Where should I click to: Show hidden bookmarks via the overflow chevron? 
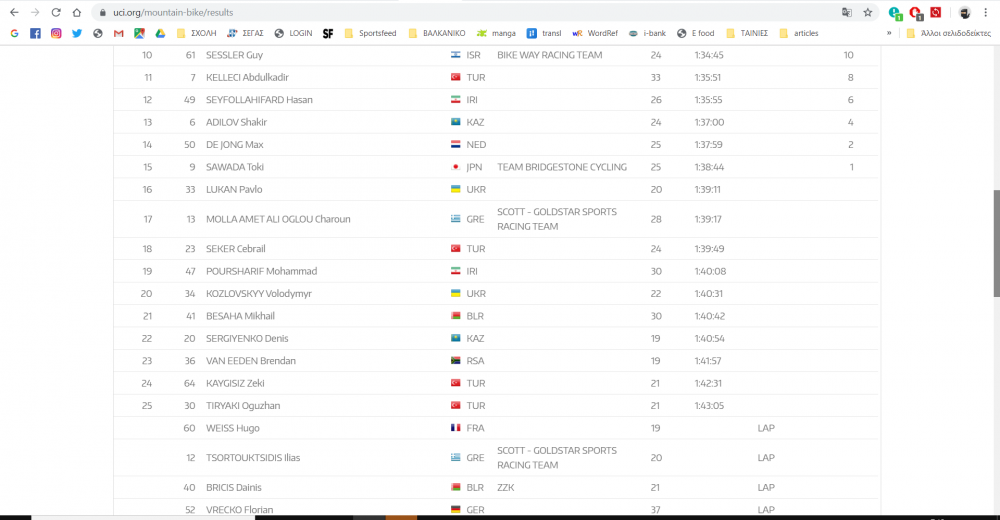(889, 33)
